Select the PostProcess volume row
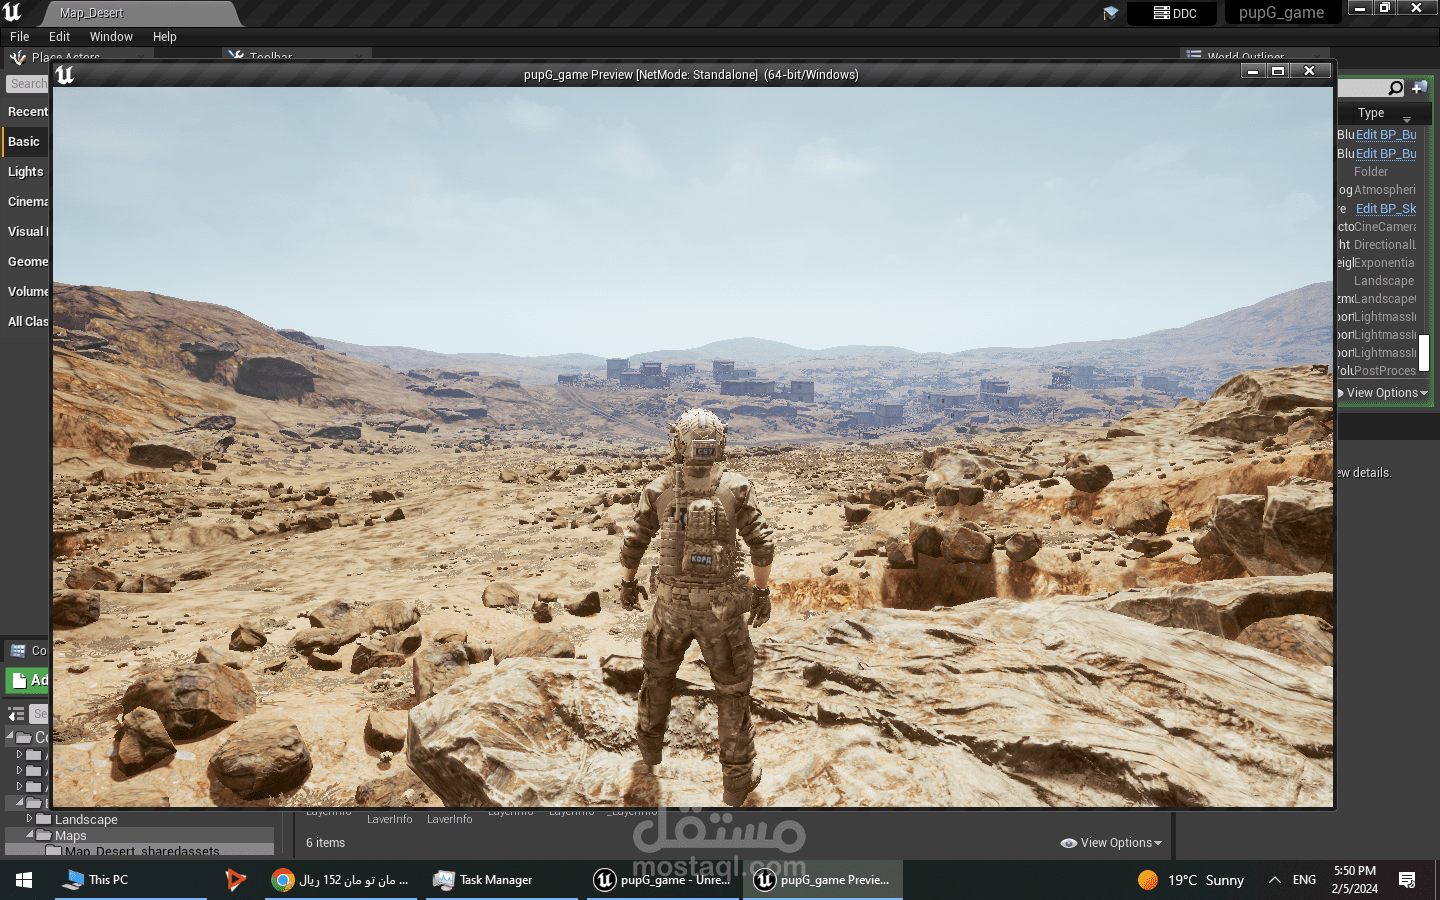The height and width of the screenshot is (900, 1440). pos(1377,371)
